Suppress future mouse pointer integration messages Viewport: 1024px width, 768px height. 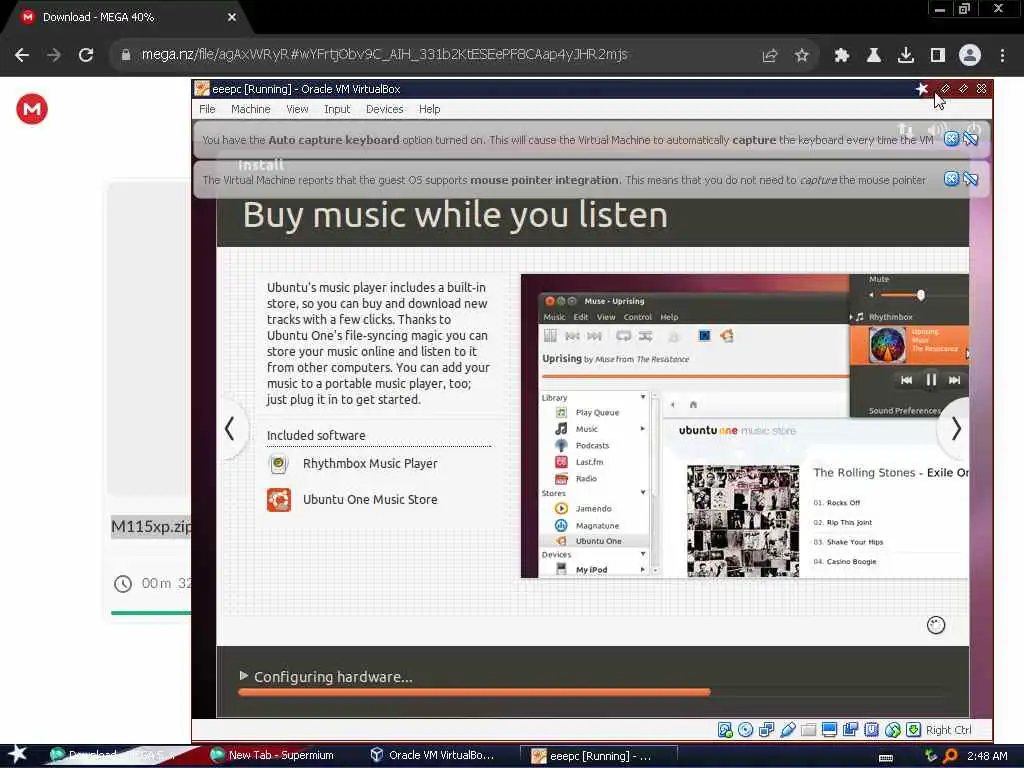970,179
